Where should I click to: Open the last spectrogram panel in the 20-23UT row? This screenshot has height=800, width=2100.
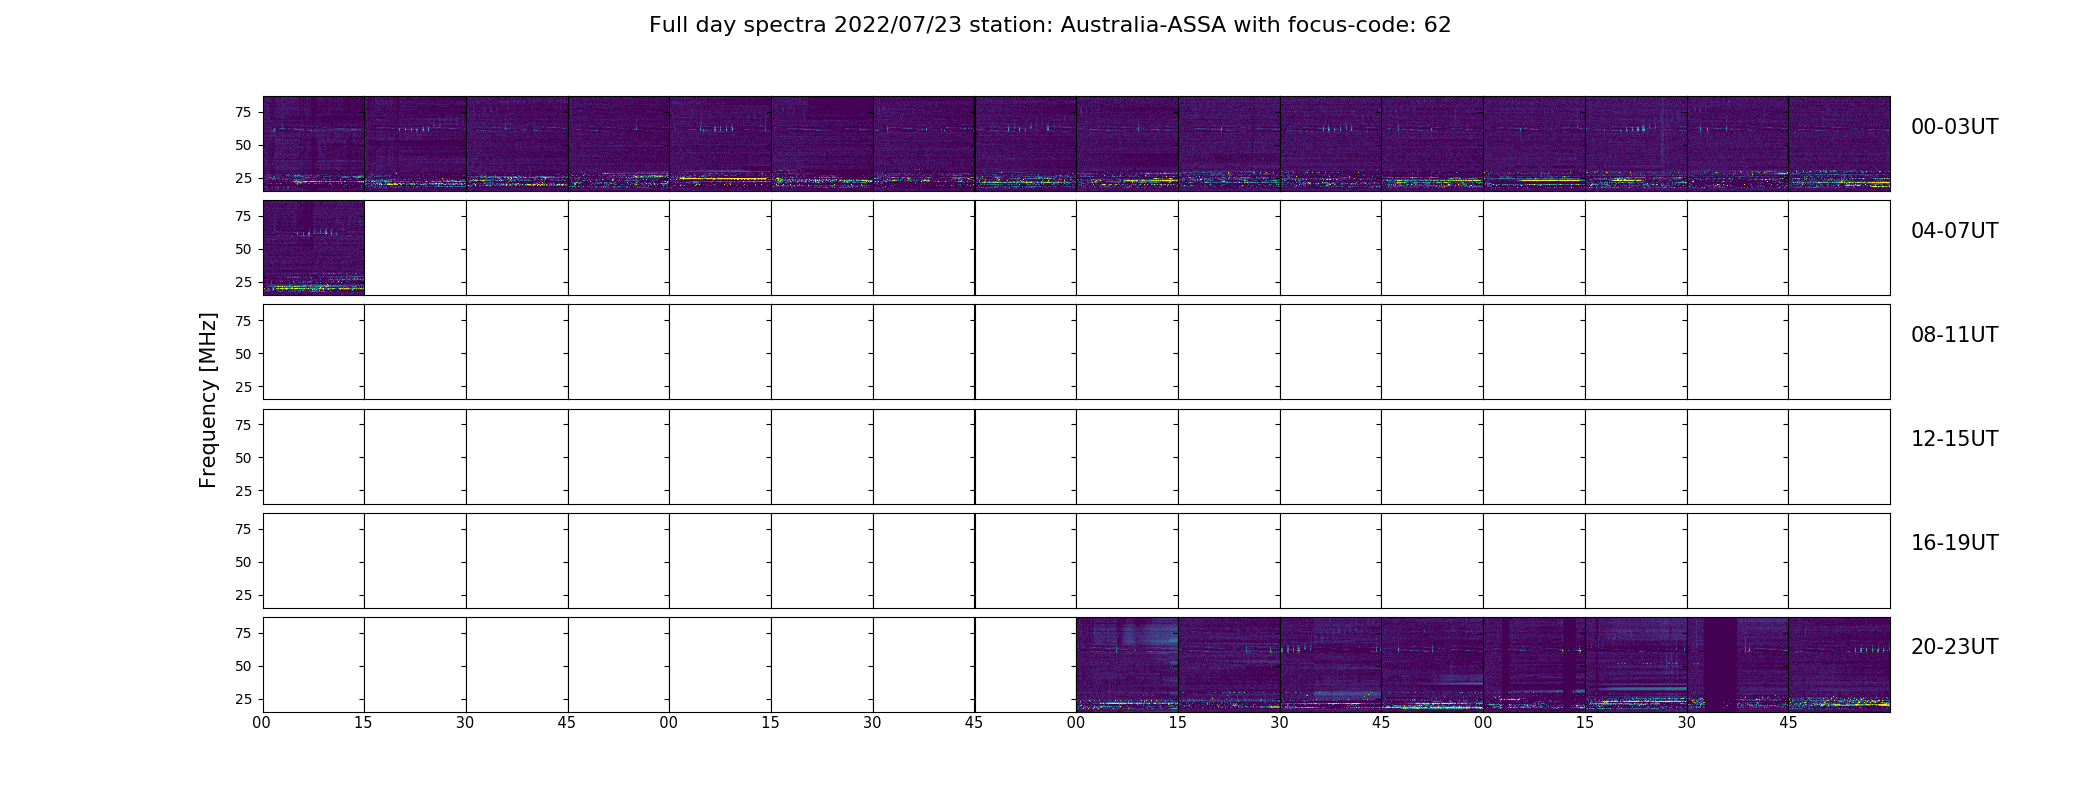coord(1839,665)
